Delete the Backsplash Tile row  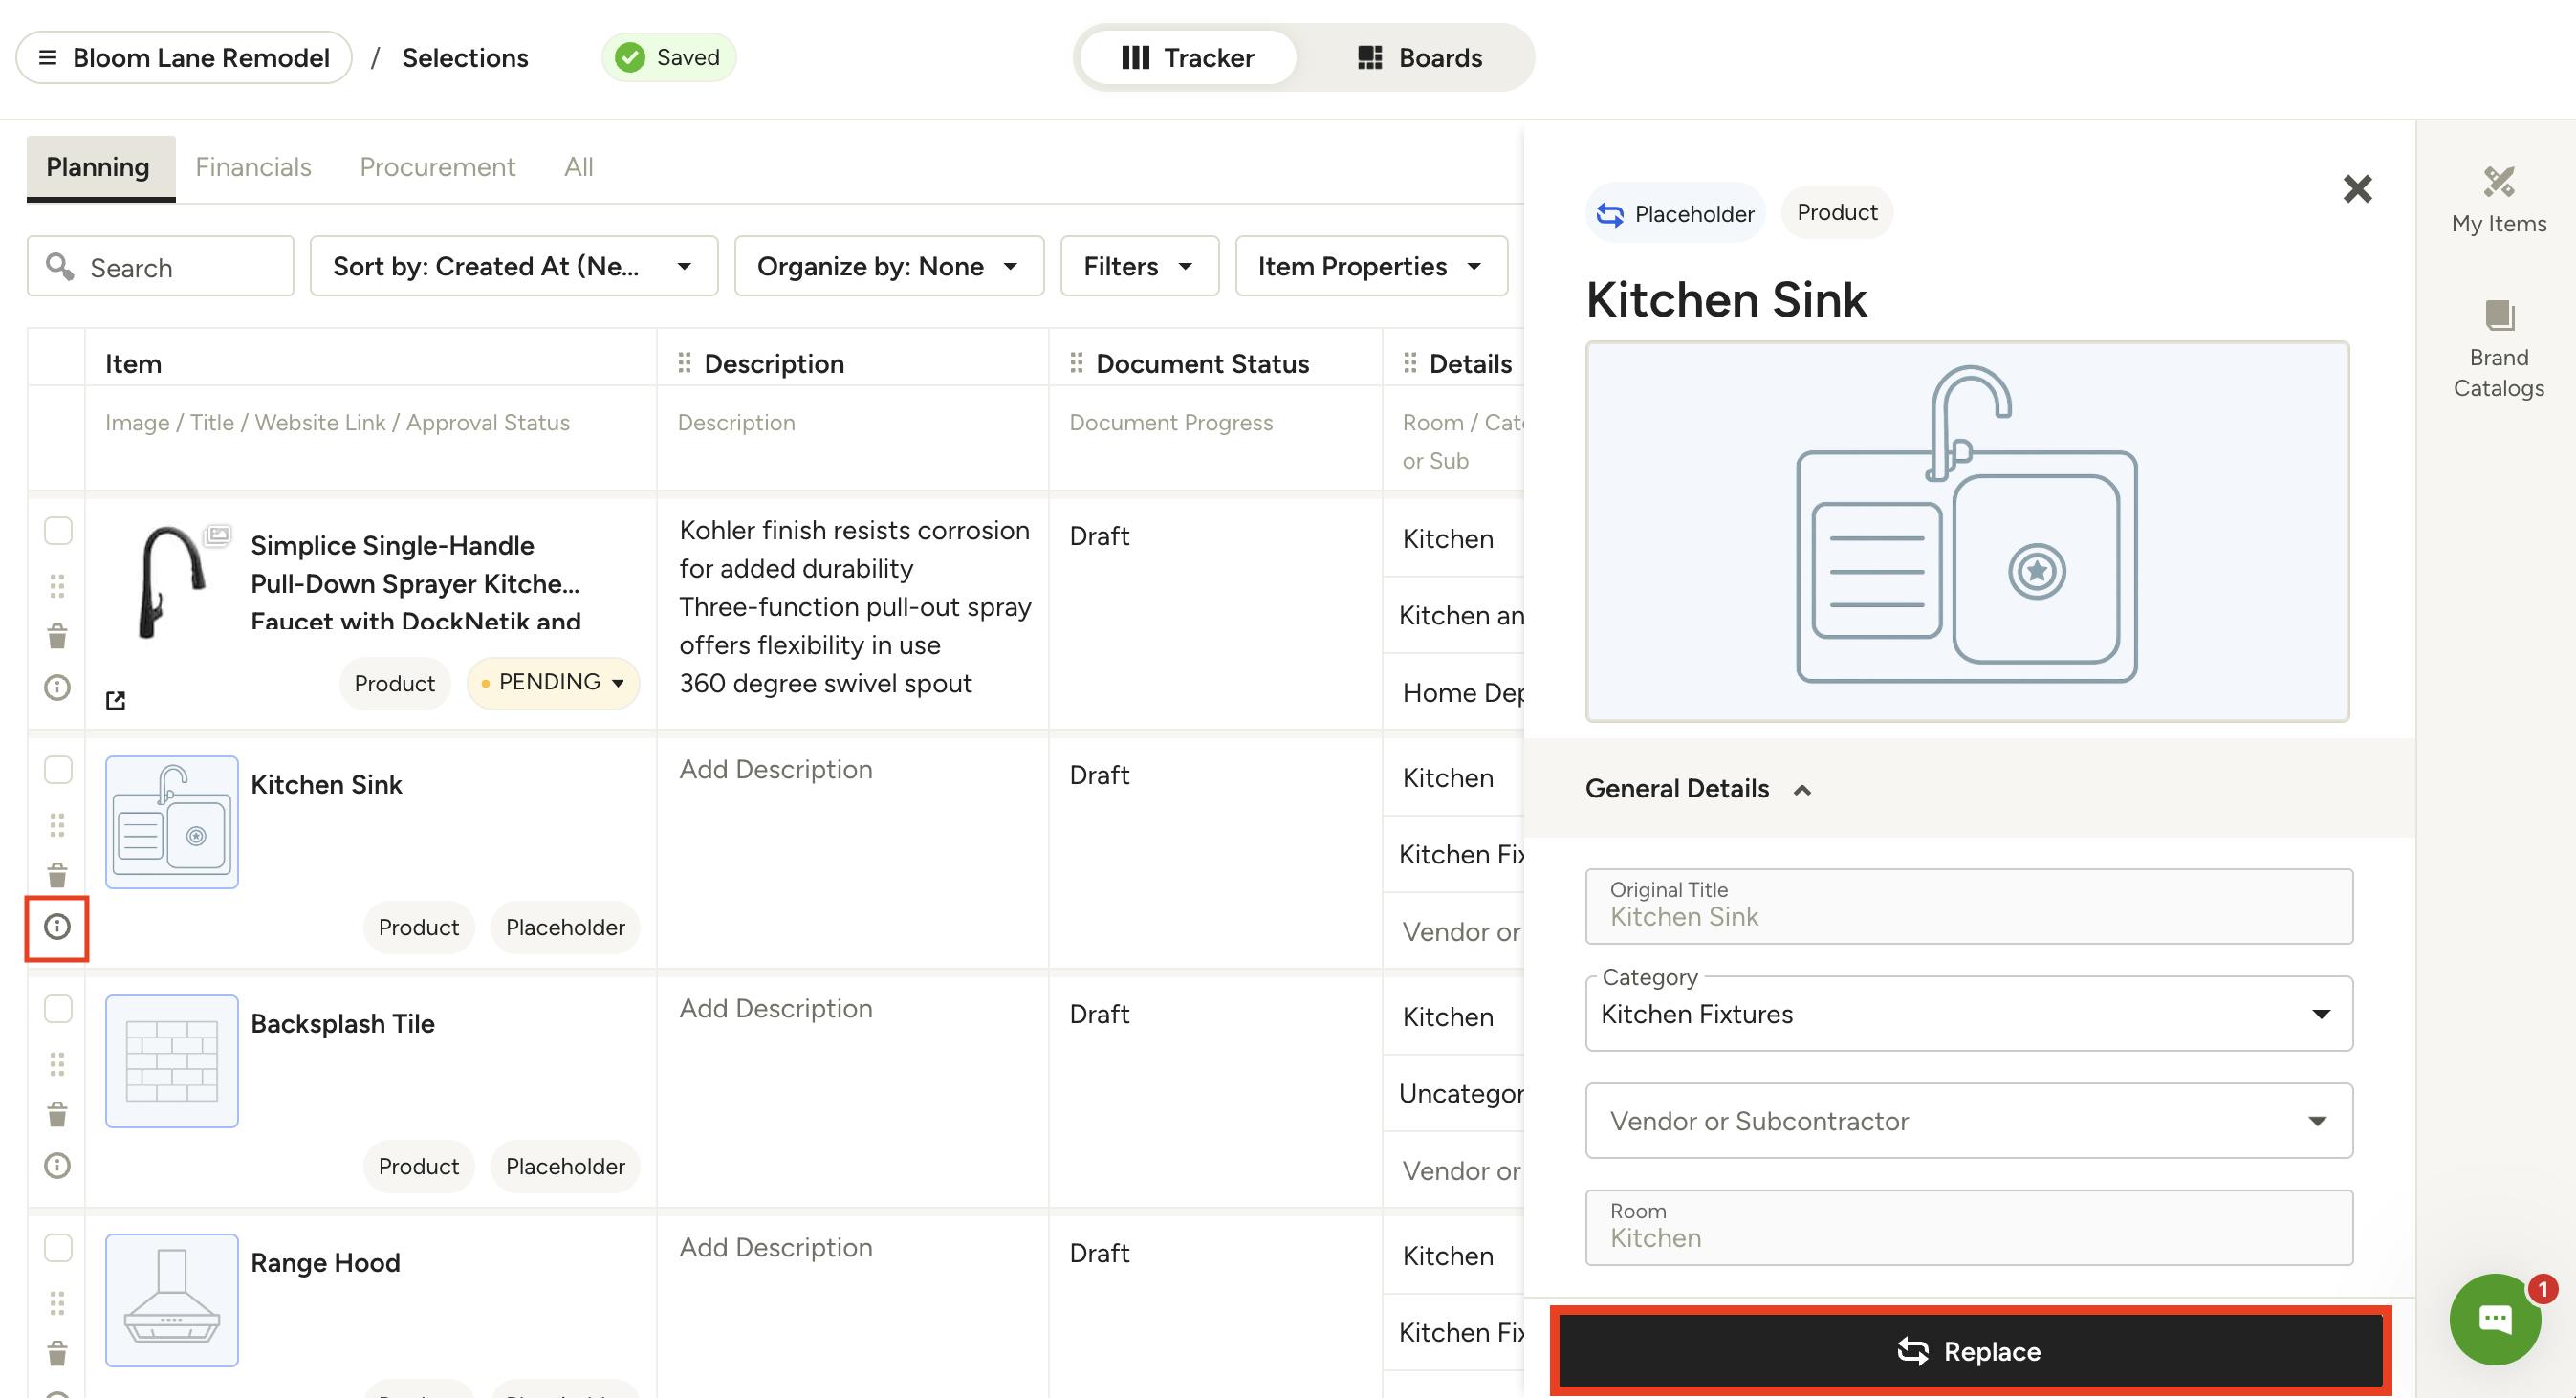57,1113
